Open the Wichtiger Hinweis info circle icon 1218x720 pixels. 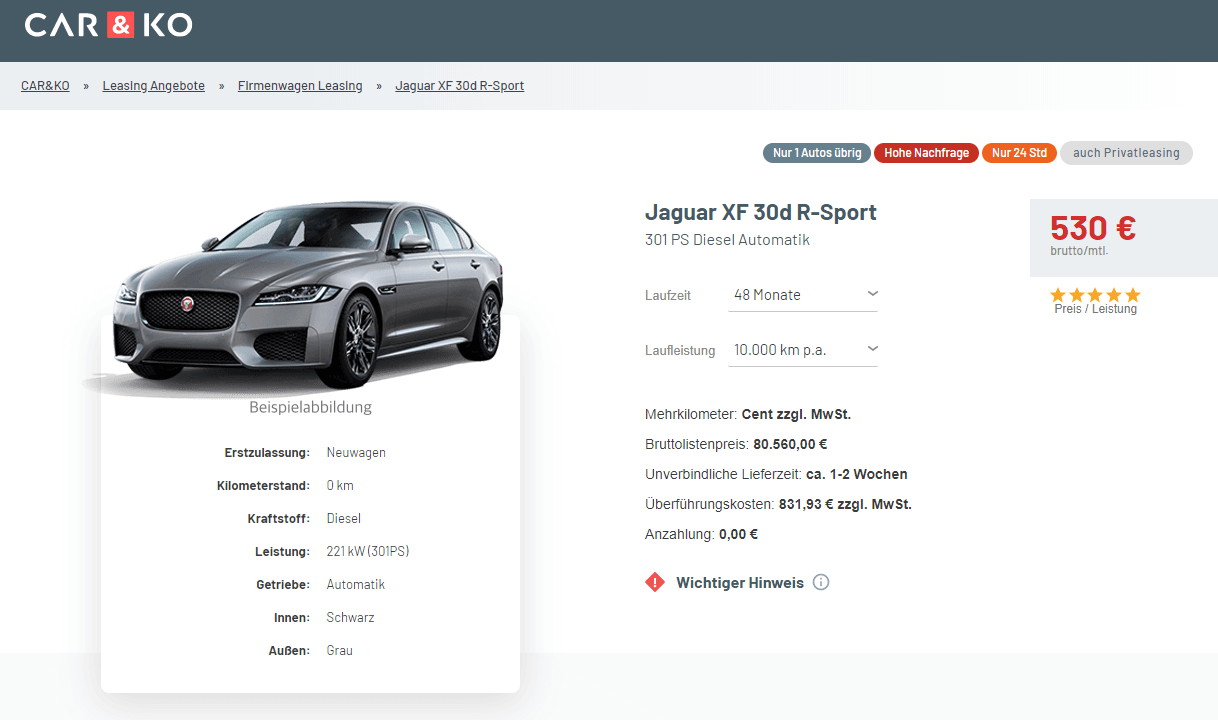click(x=821, y=582)
